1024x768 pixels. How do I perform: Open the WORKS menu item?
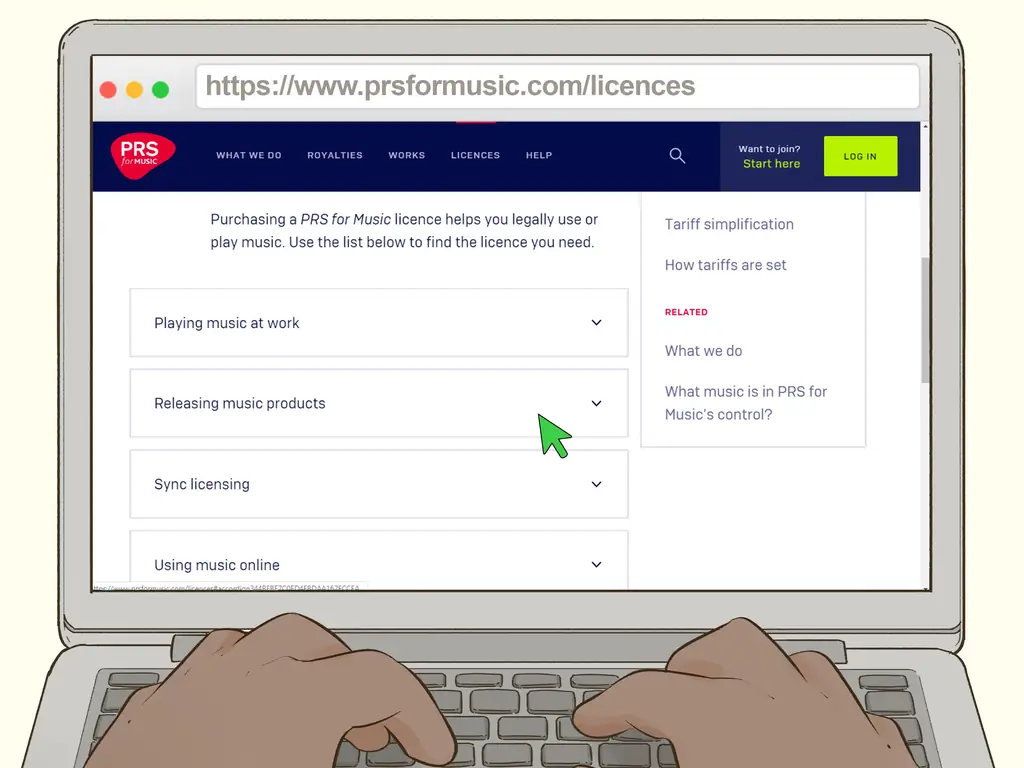click(407, 155)
